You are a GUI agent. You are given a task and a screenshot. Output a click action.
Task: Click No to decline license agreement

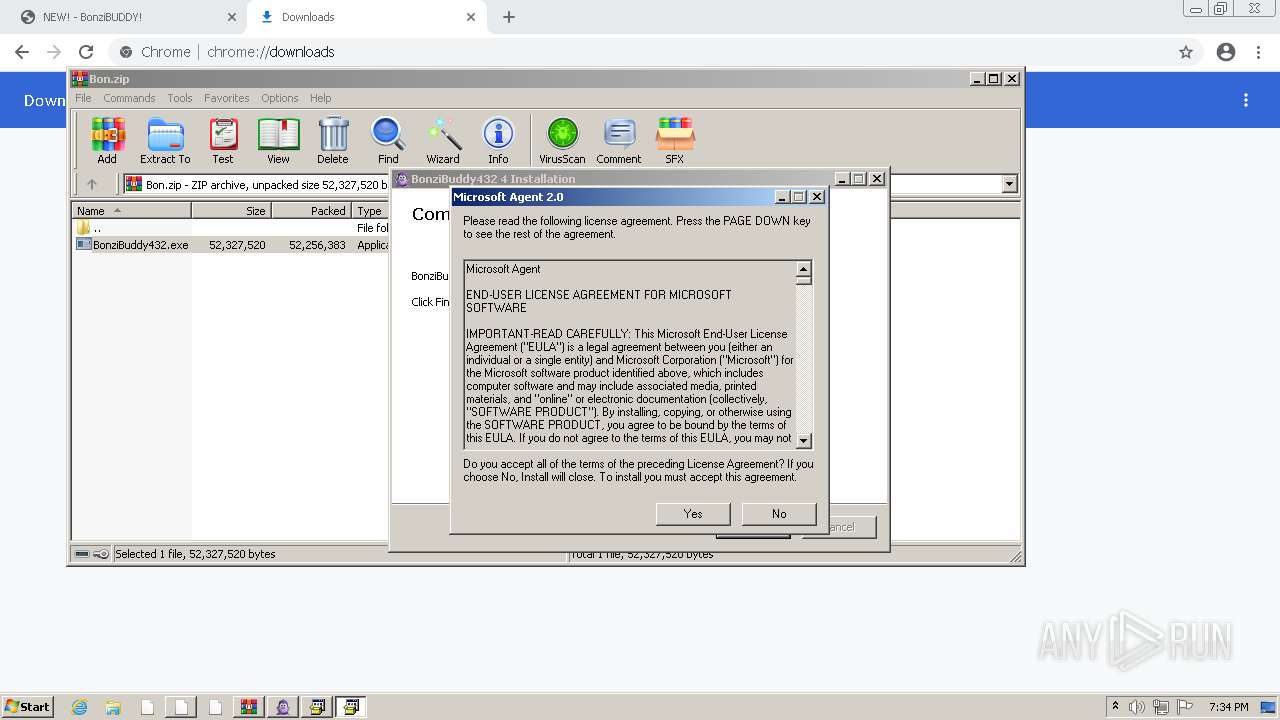pos(779,514)
